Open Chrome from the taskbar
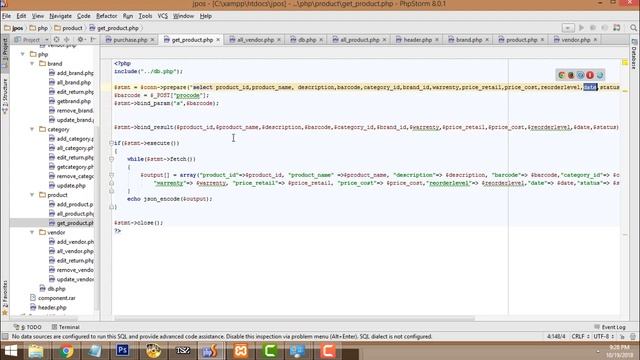This screenshot has width=640, height=360. (x=66, y=351)
